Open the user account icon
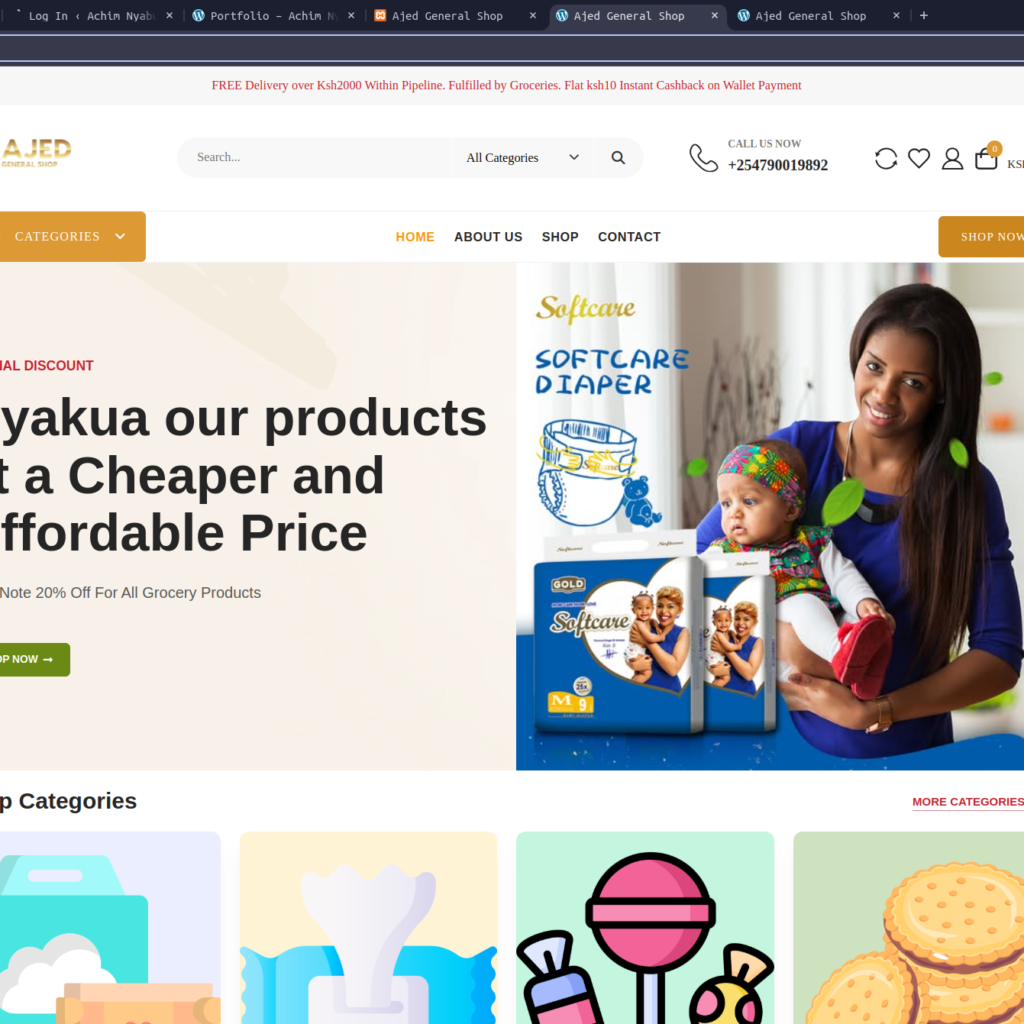 952,159
